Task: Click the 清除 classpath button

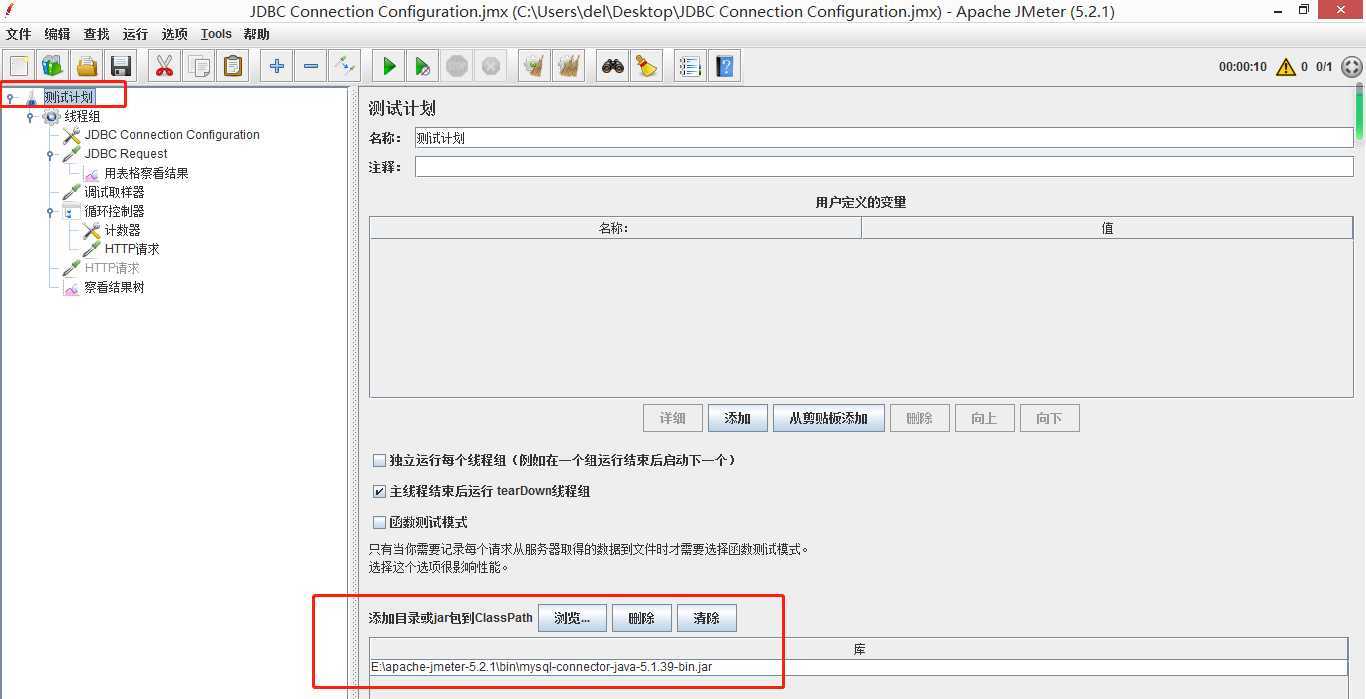Action: pyautogui.click(x=707, y=618)
